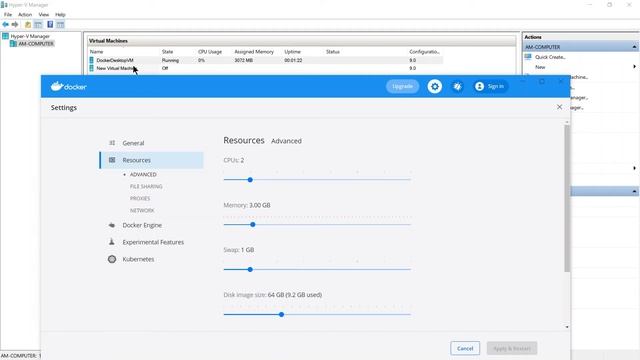The width and height of the screenshot is (640, 360).
Task: Open the Network sub-section
Action: [x=142, y=210]
